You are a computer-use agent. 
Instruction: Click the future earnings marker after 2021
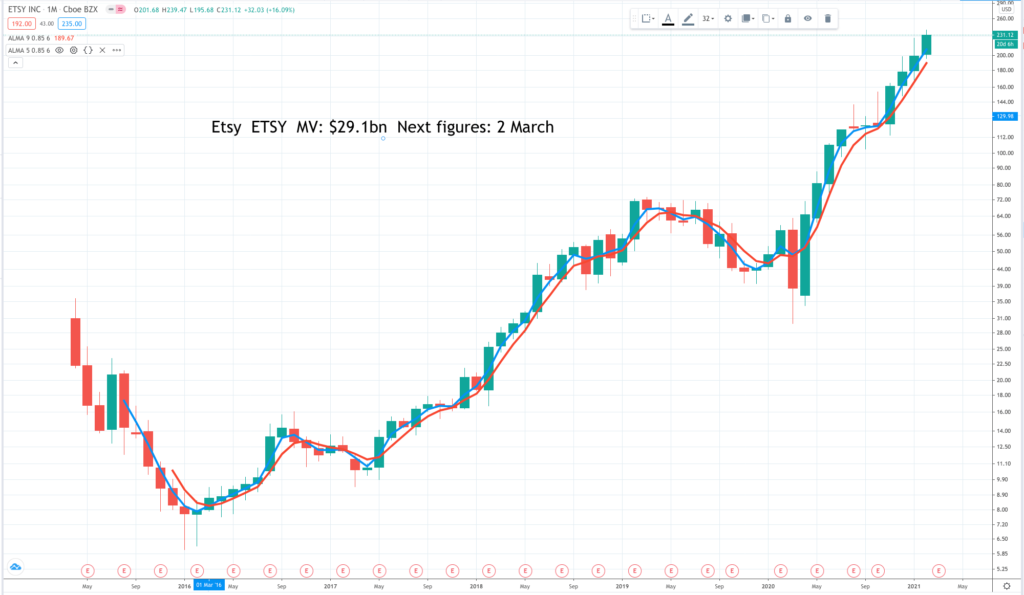pos(938,571)
